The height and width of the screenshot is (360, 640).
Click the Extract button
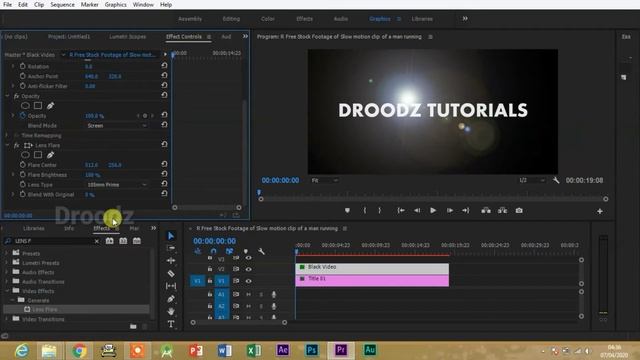click(502, 211)
